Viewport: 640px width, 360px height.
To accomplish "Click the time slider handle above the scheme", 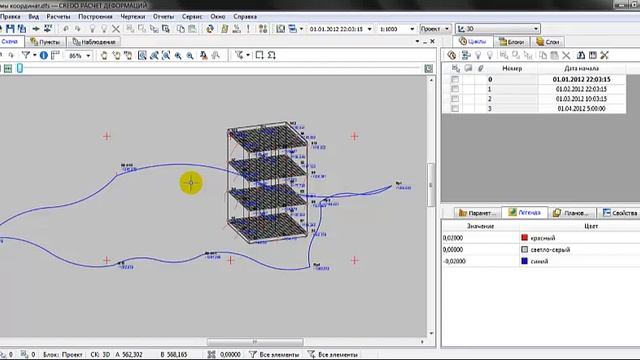I will [20, 69].
